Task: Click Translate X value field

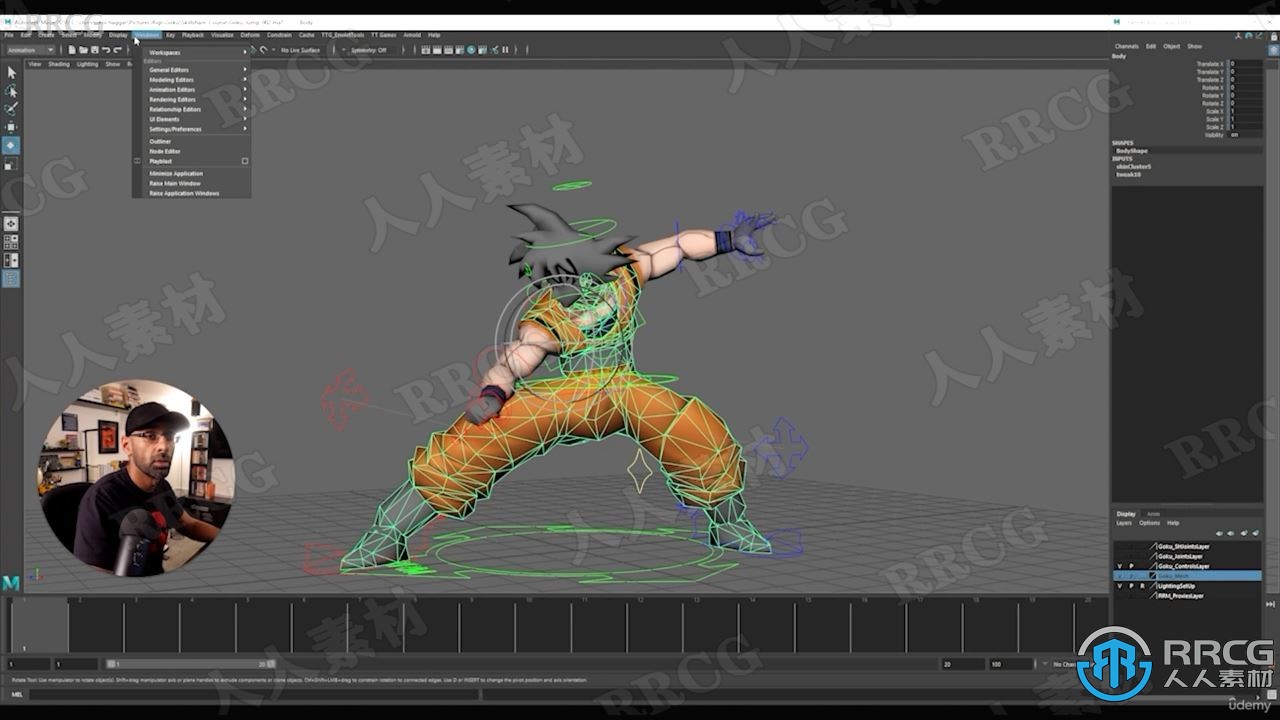Action: coord(1245,64)
